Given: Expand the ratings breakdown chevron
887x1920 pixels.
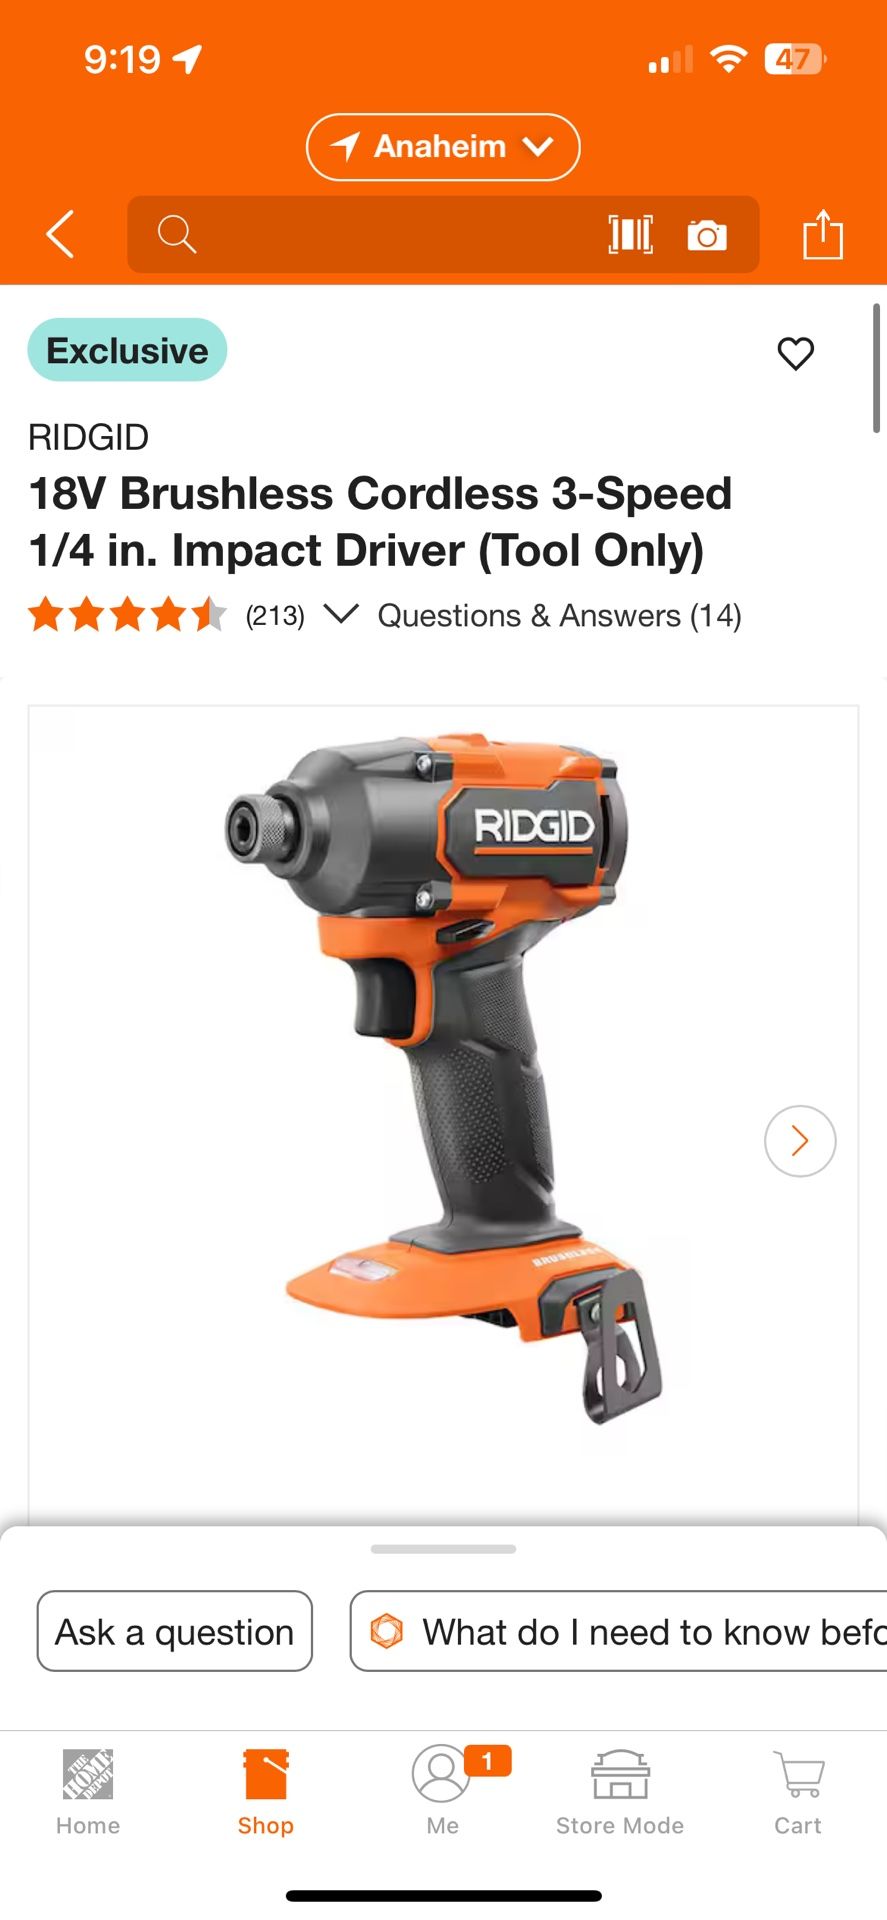Looking at the screenshot, I should click(x=341, y=614).
